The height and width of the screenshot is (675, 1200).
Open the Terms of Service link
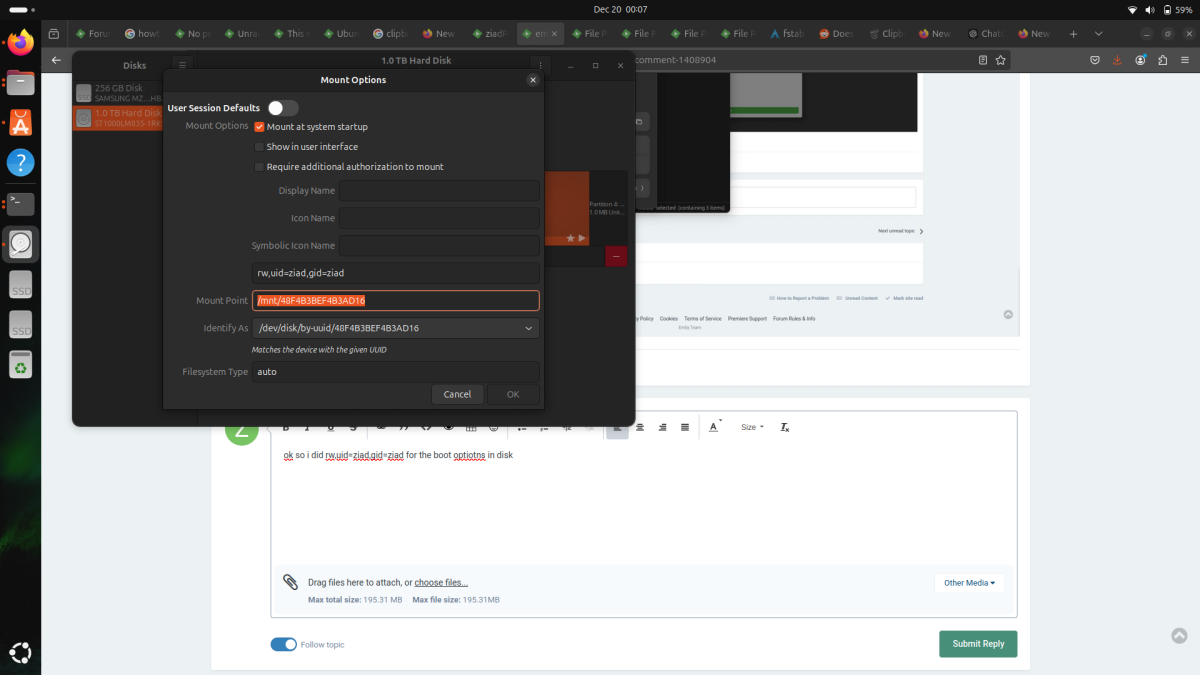[703, 318]
